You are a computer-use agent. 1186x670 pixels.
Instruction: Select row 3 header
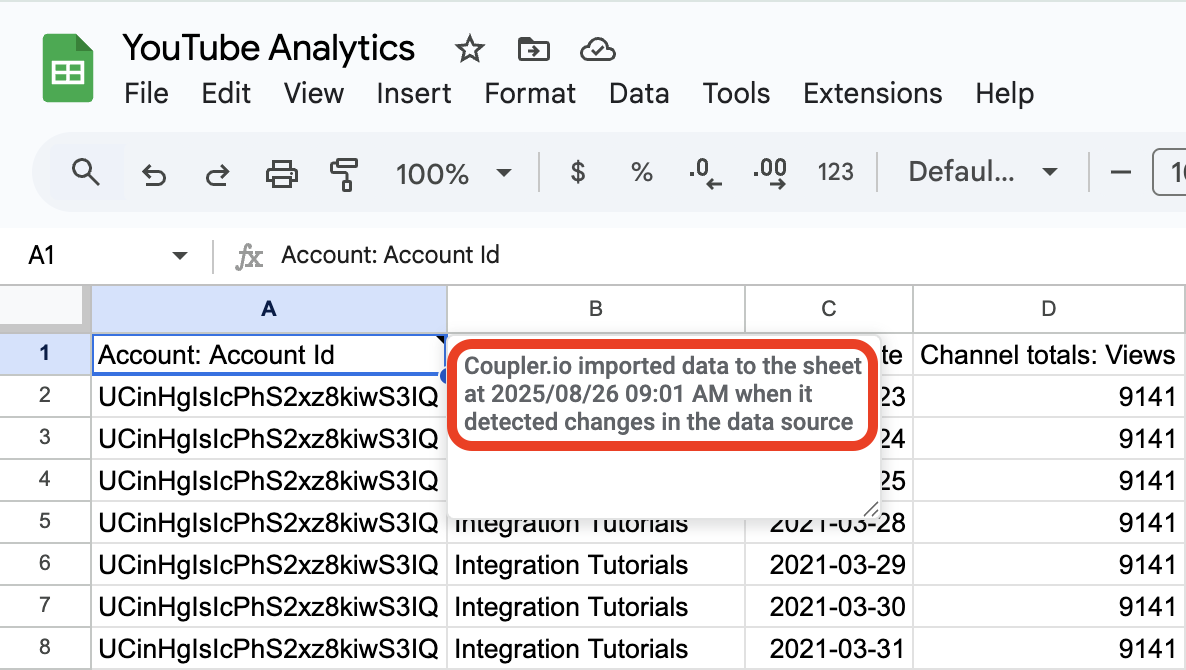click(45, 437)
